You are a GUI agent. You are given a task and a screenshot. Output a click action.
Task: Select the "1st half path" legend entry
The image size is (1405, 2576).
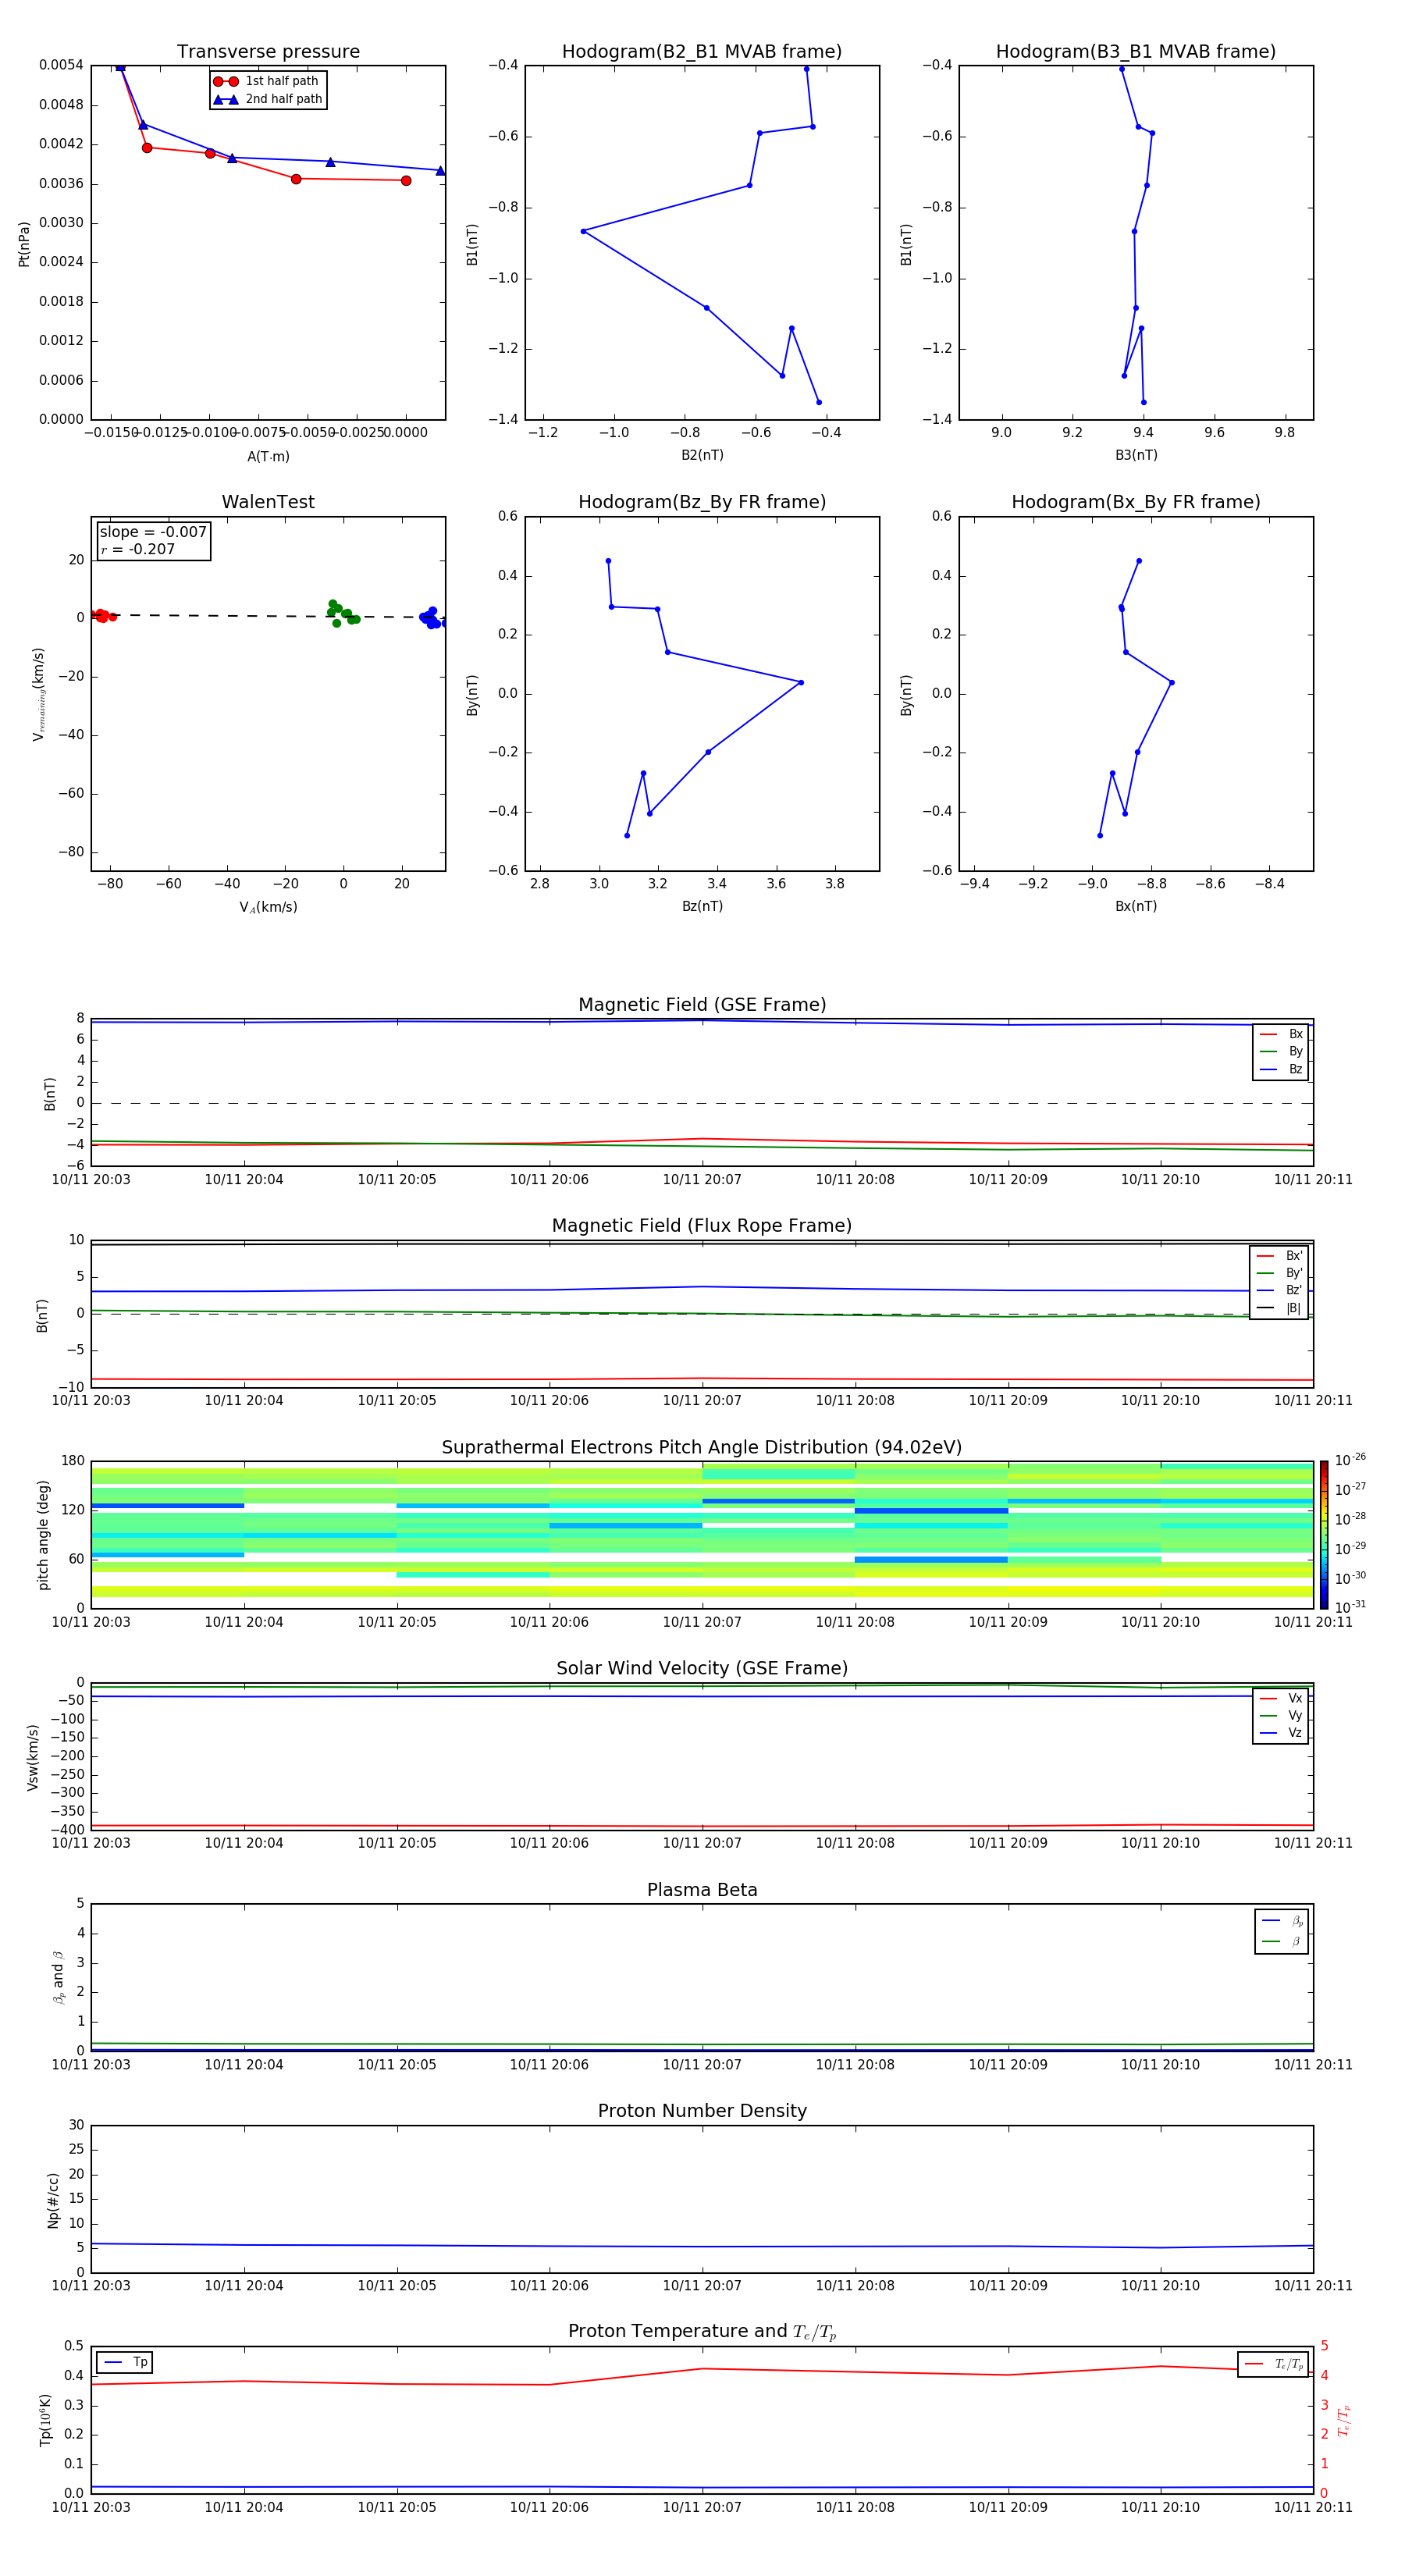(267, 81)
